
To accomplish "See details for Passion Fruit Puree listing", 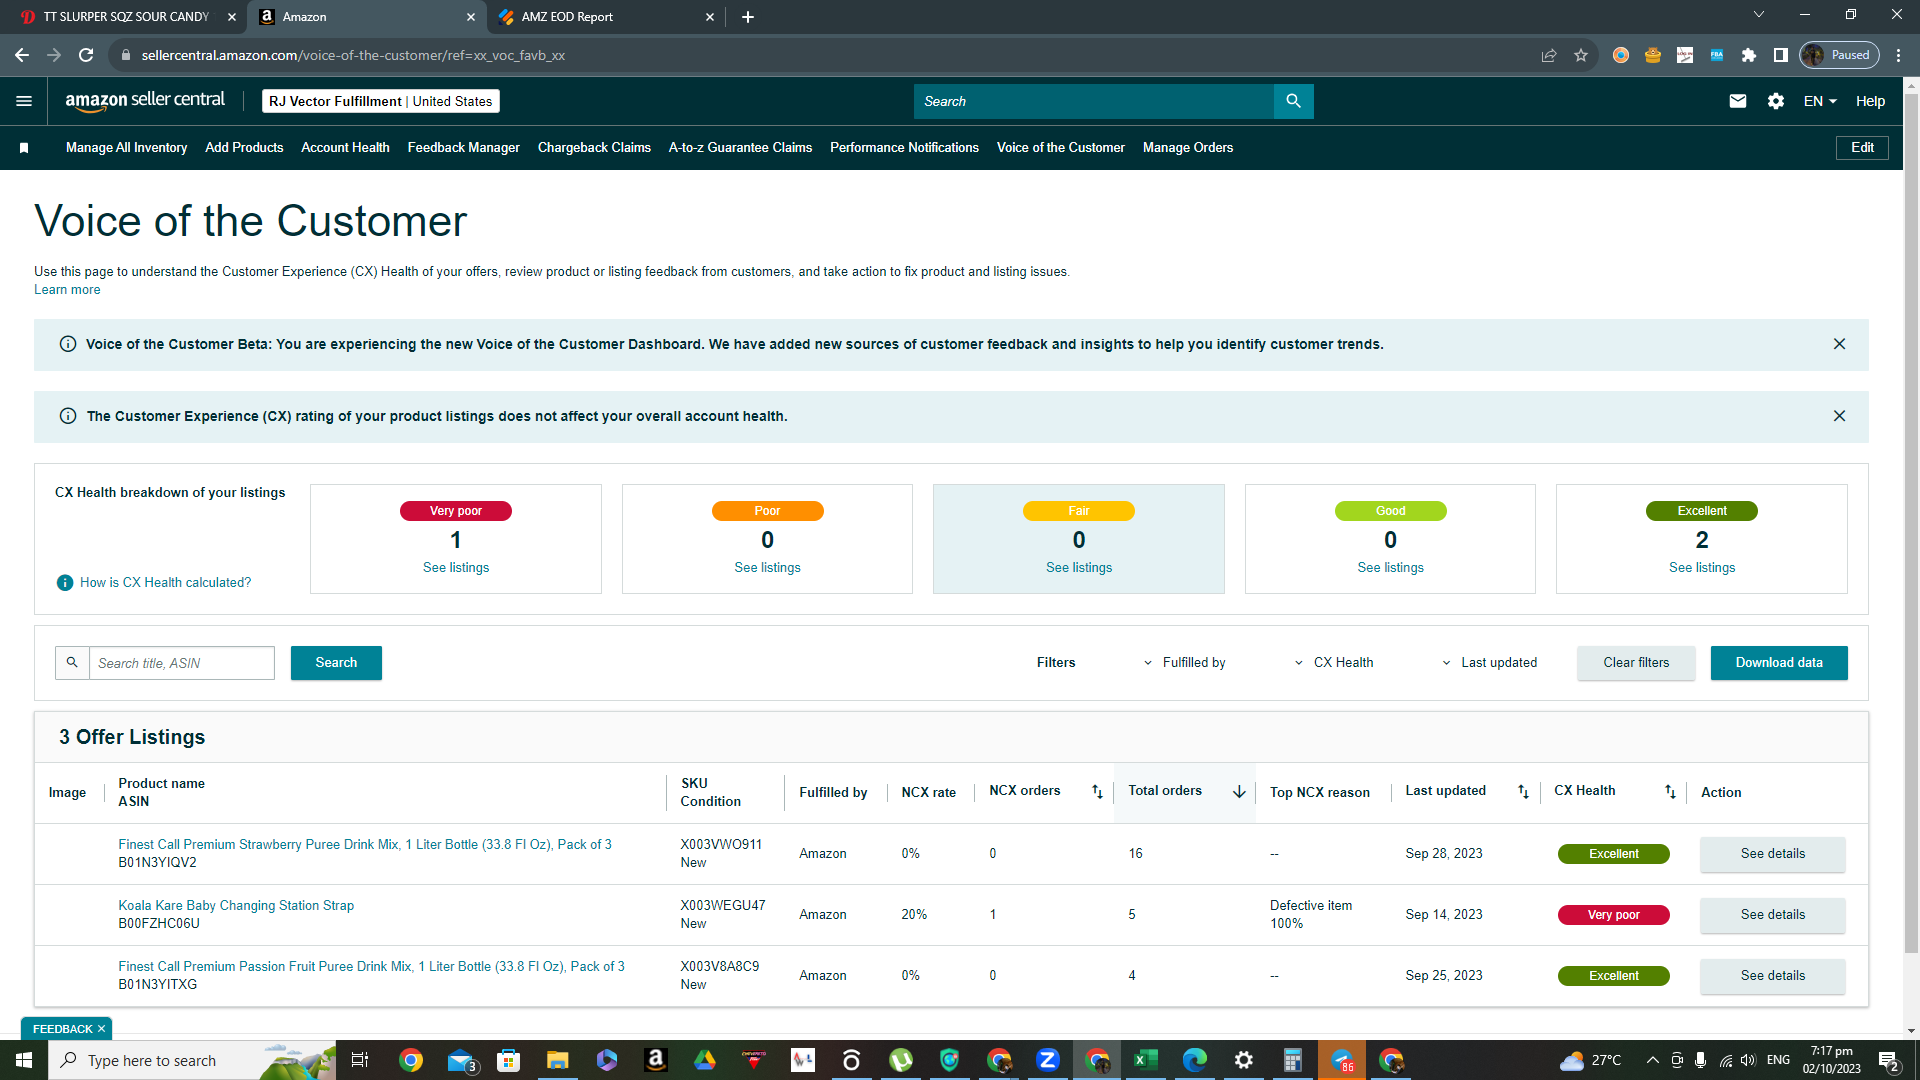I will click(1773, 976).
